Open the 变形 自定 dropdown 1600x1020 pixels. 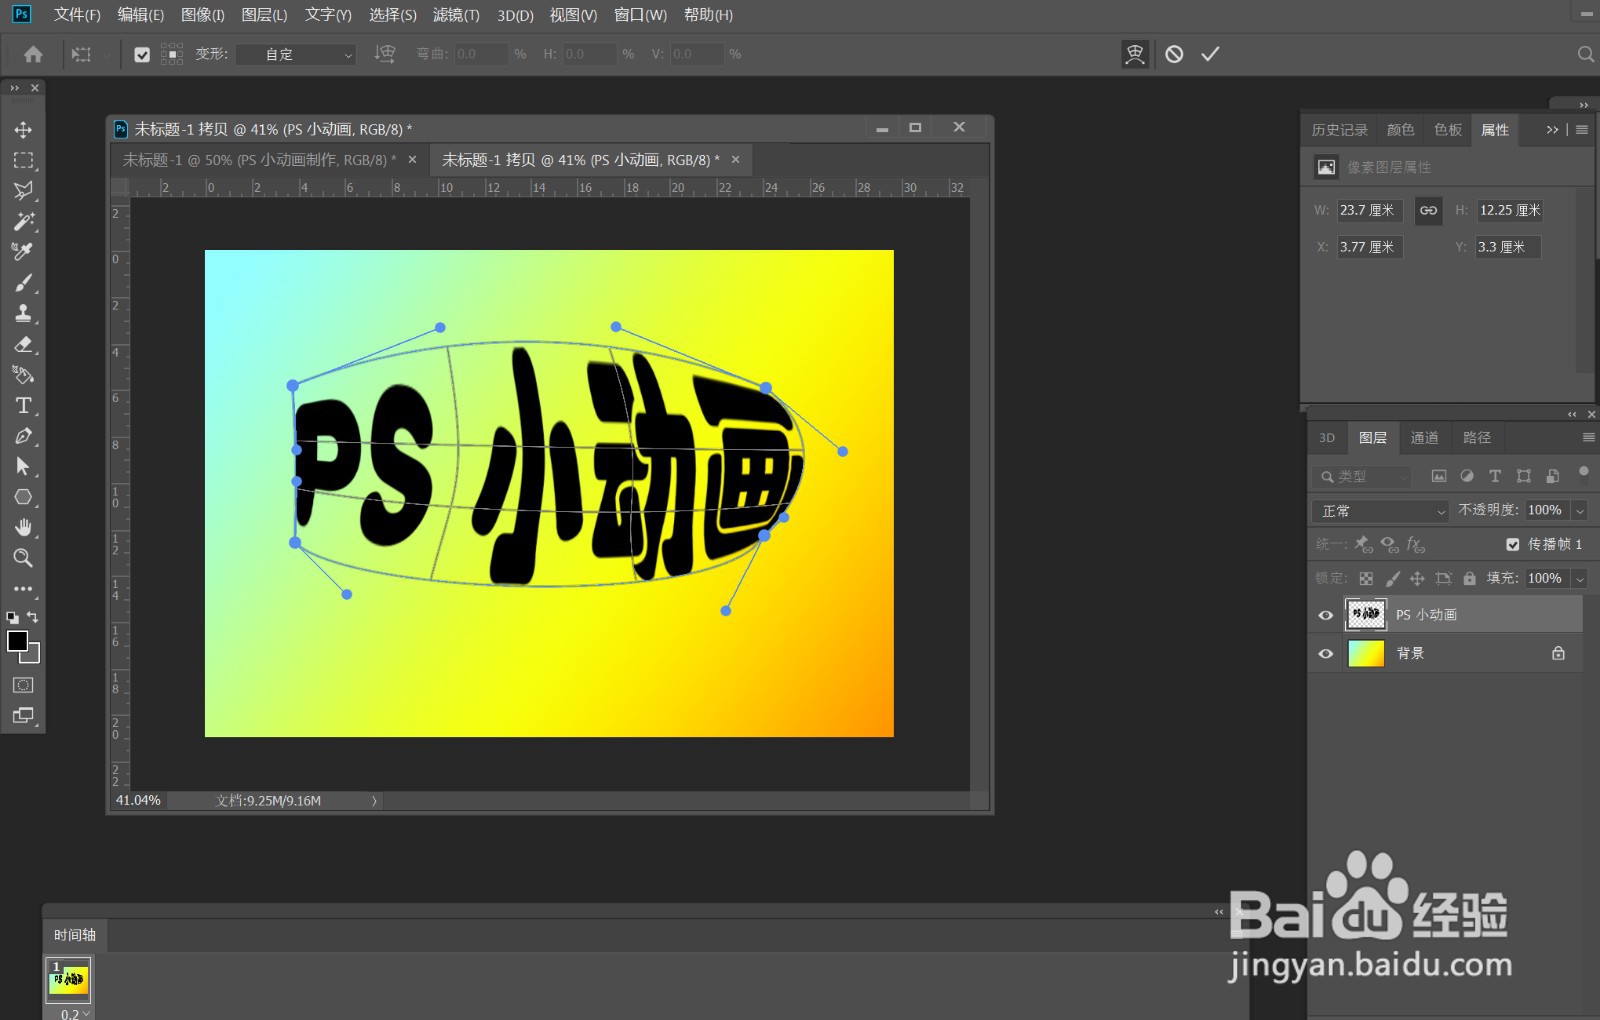[295, 54]
